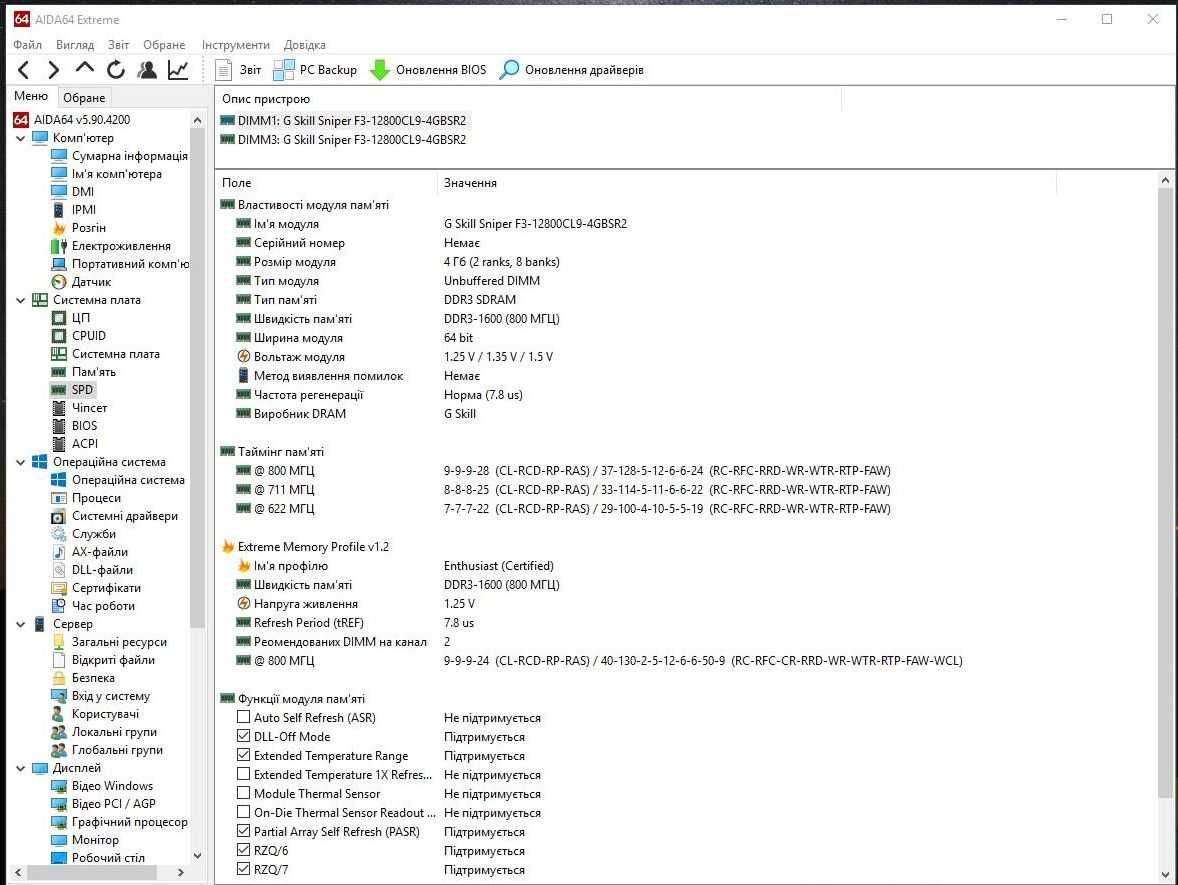Screen dimensions: 1178x885
Task: Select the 'Електроживлення' power icon in tree
Action: (x=59, y=246)
